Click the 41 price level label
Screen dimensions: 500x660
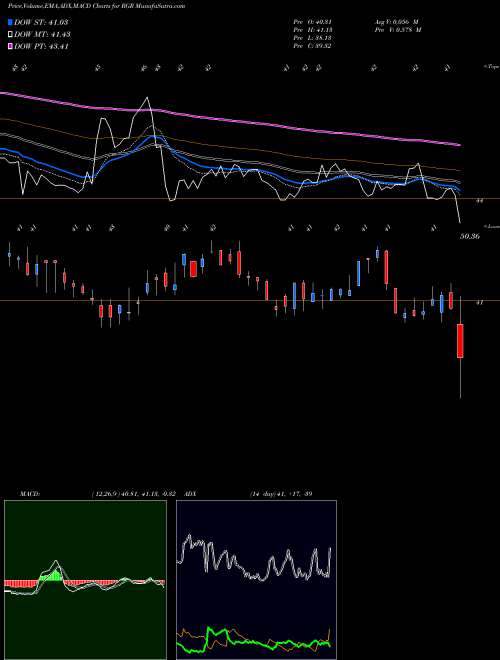[x=479, y=302]
